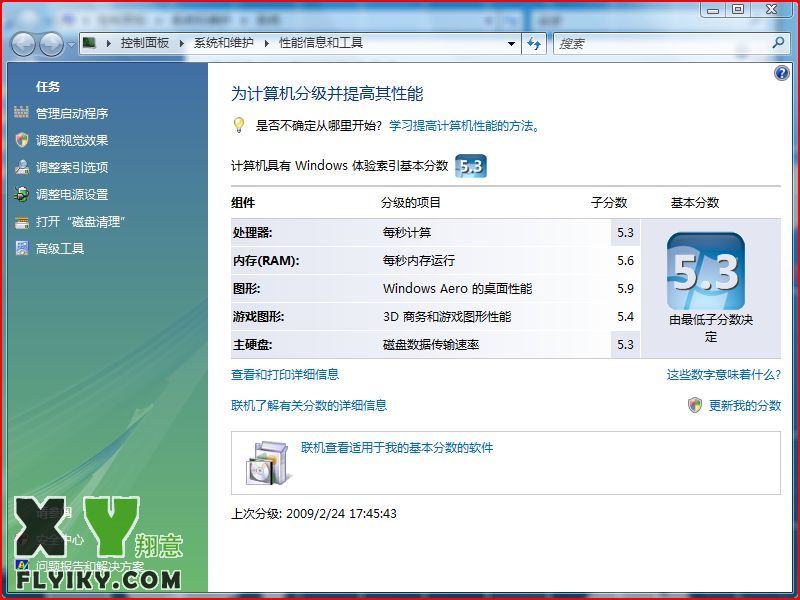Expand the arrow before 控制面板 breadcrumb

tap(108, 43)
